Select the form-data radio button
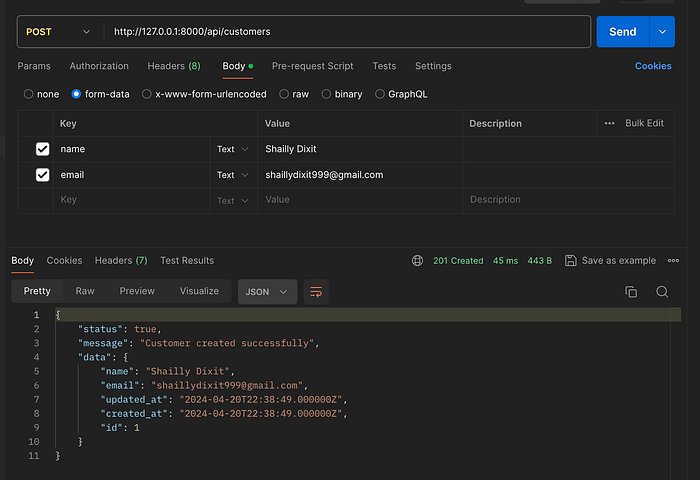The height and width of the screenshot is (480, 700). pos(76,94)
